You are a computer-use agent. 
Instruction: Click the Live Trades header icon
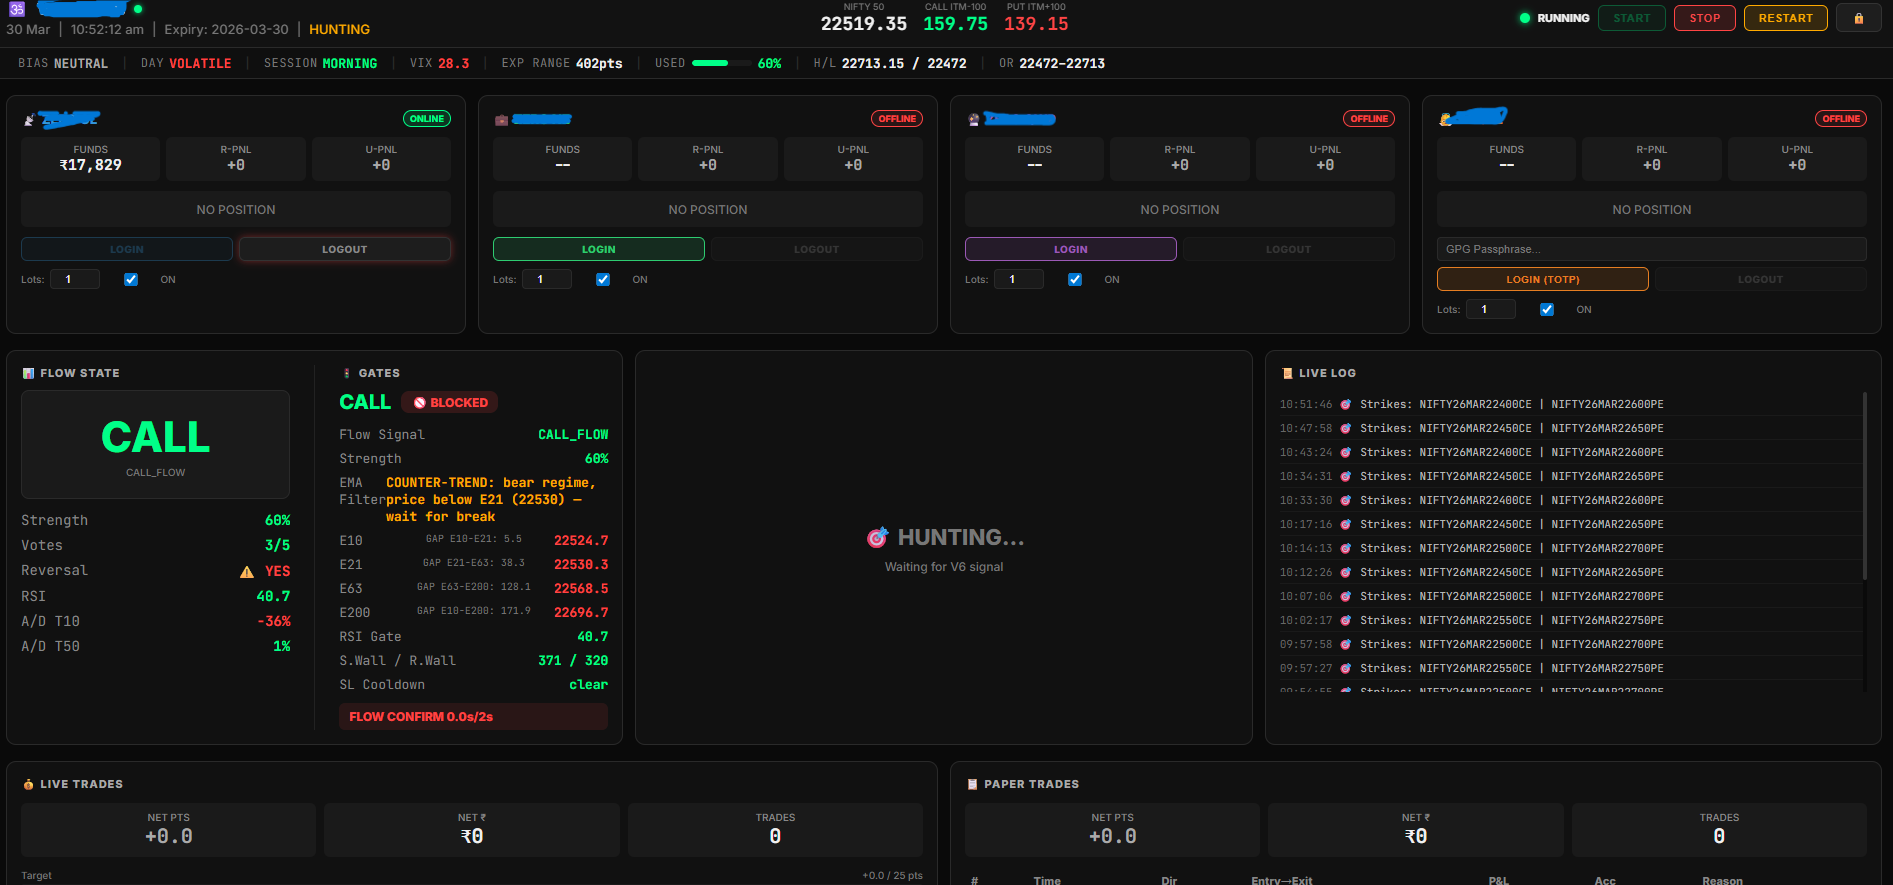point(28,784)
